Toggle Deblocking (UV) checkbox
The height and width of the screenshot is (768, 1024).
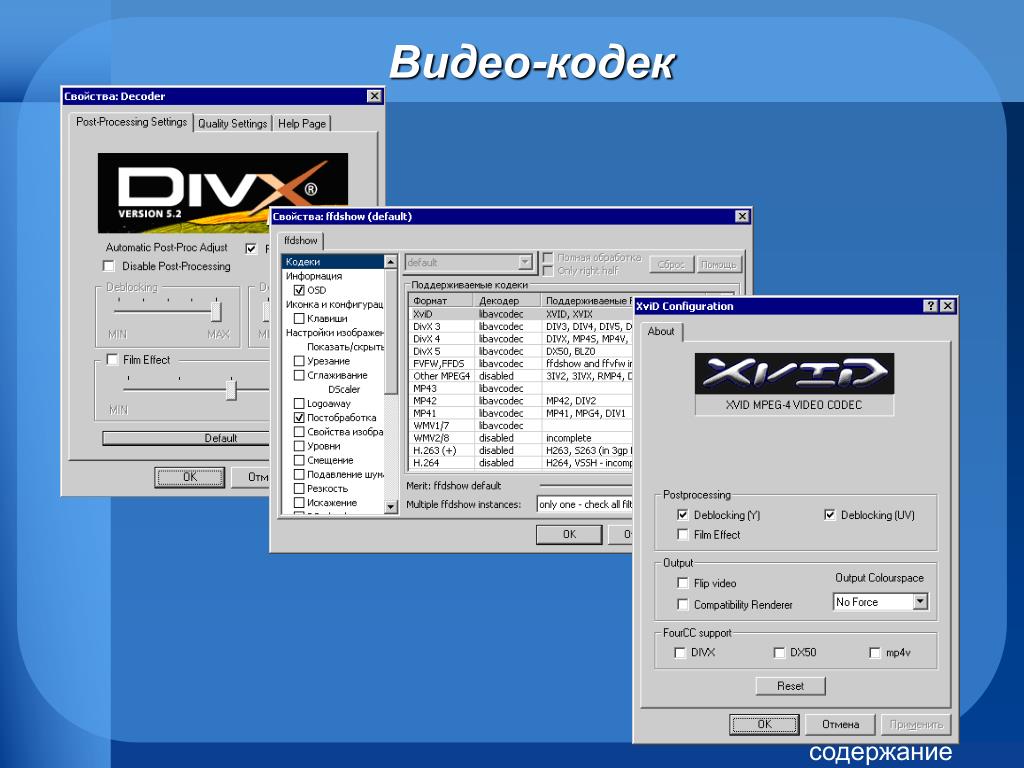pyautogui.click(x=830, y=515)
